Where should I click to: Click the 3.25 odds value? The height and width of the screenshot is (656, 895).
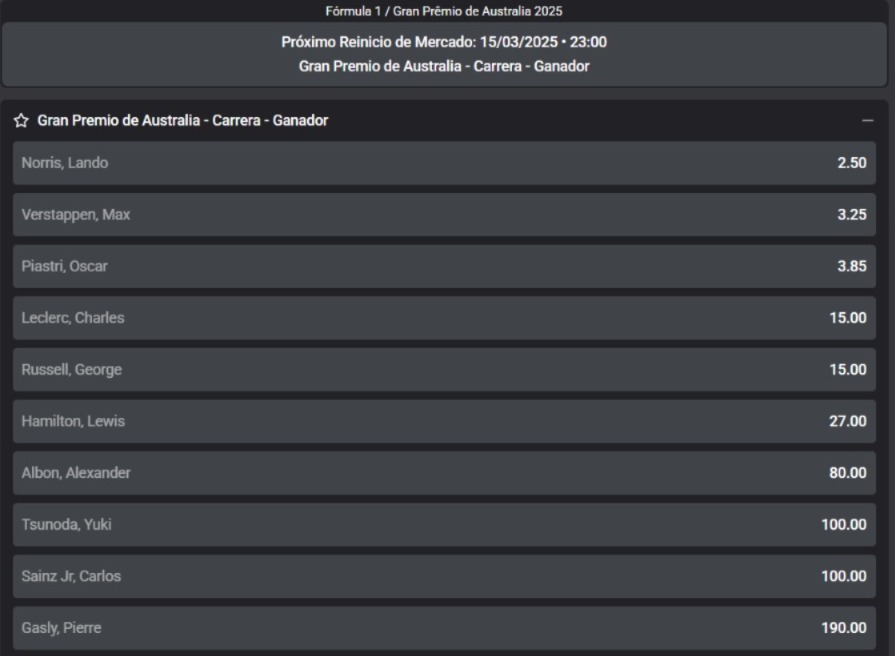pos(852,215)
